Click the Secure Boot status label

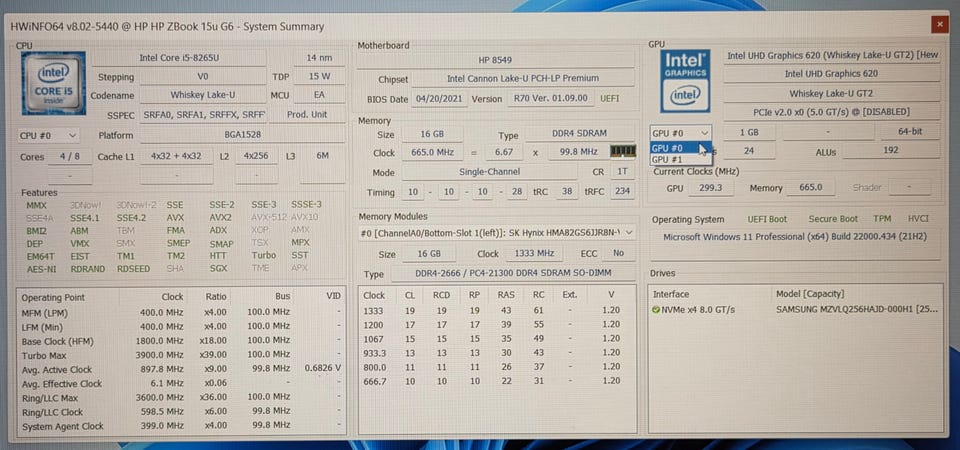(x=833, y=219)
